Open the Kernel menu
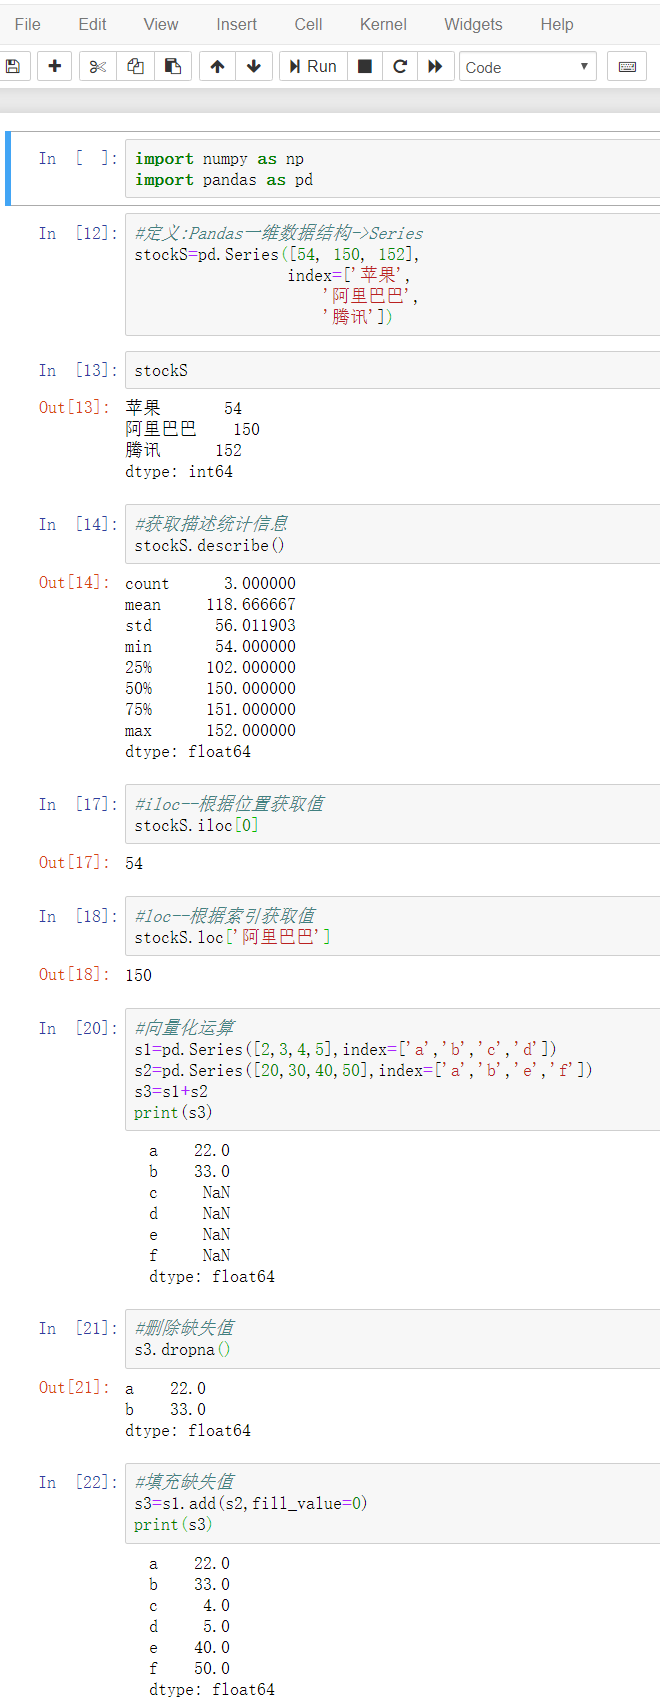Viewport: 660px width, 1705px height. (x=383, y=24)
